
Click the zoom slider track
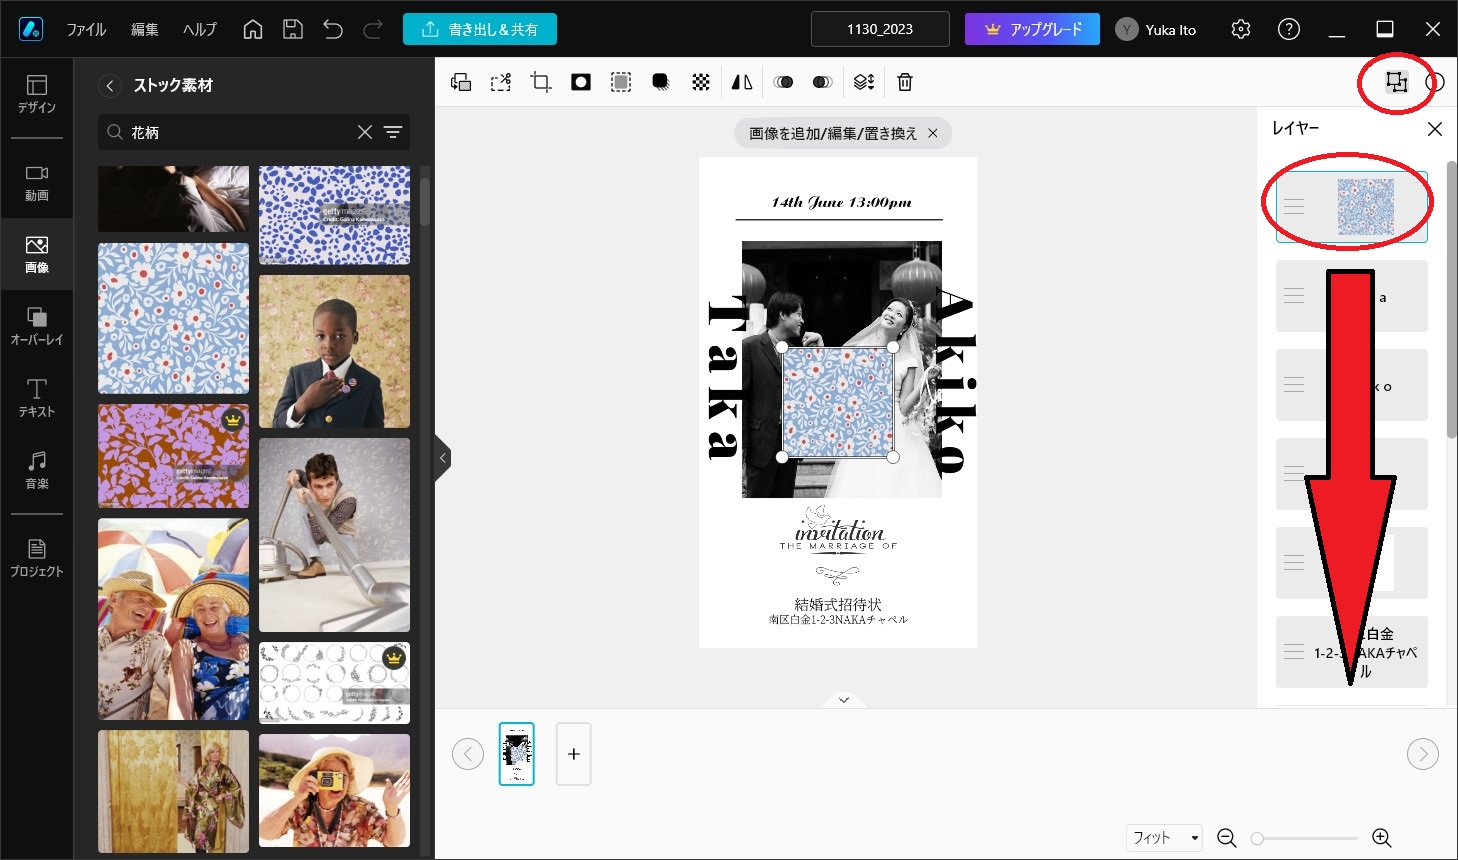1304,838
